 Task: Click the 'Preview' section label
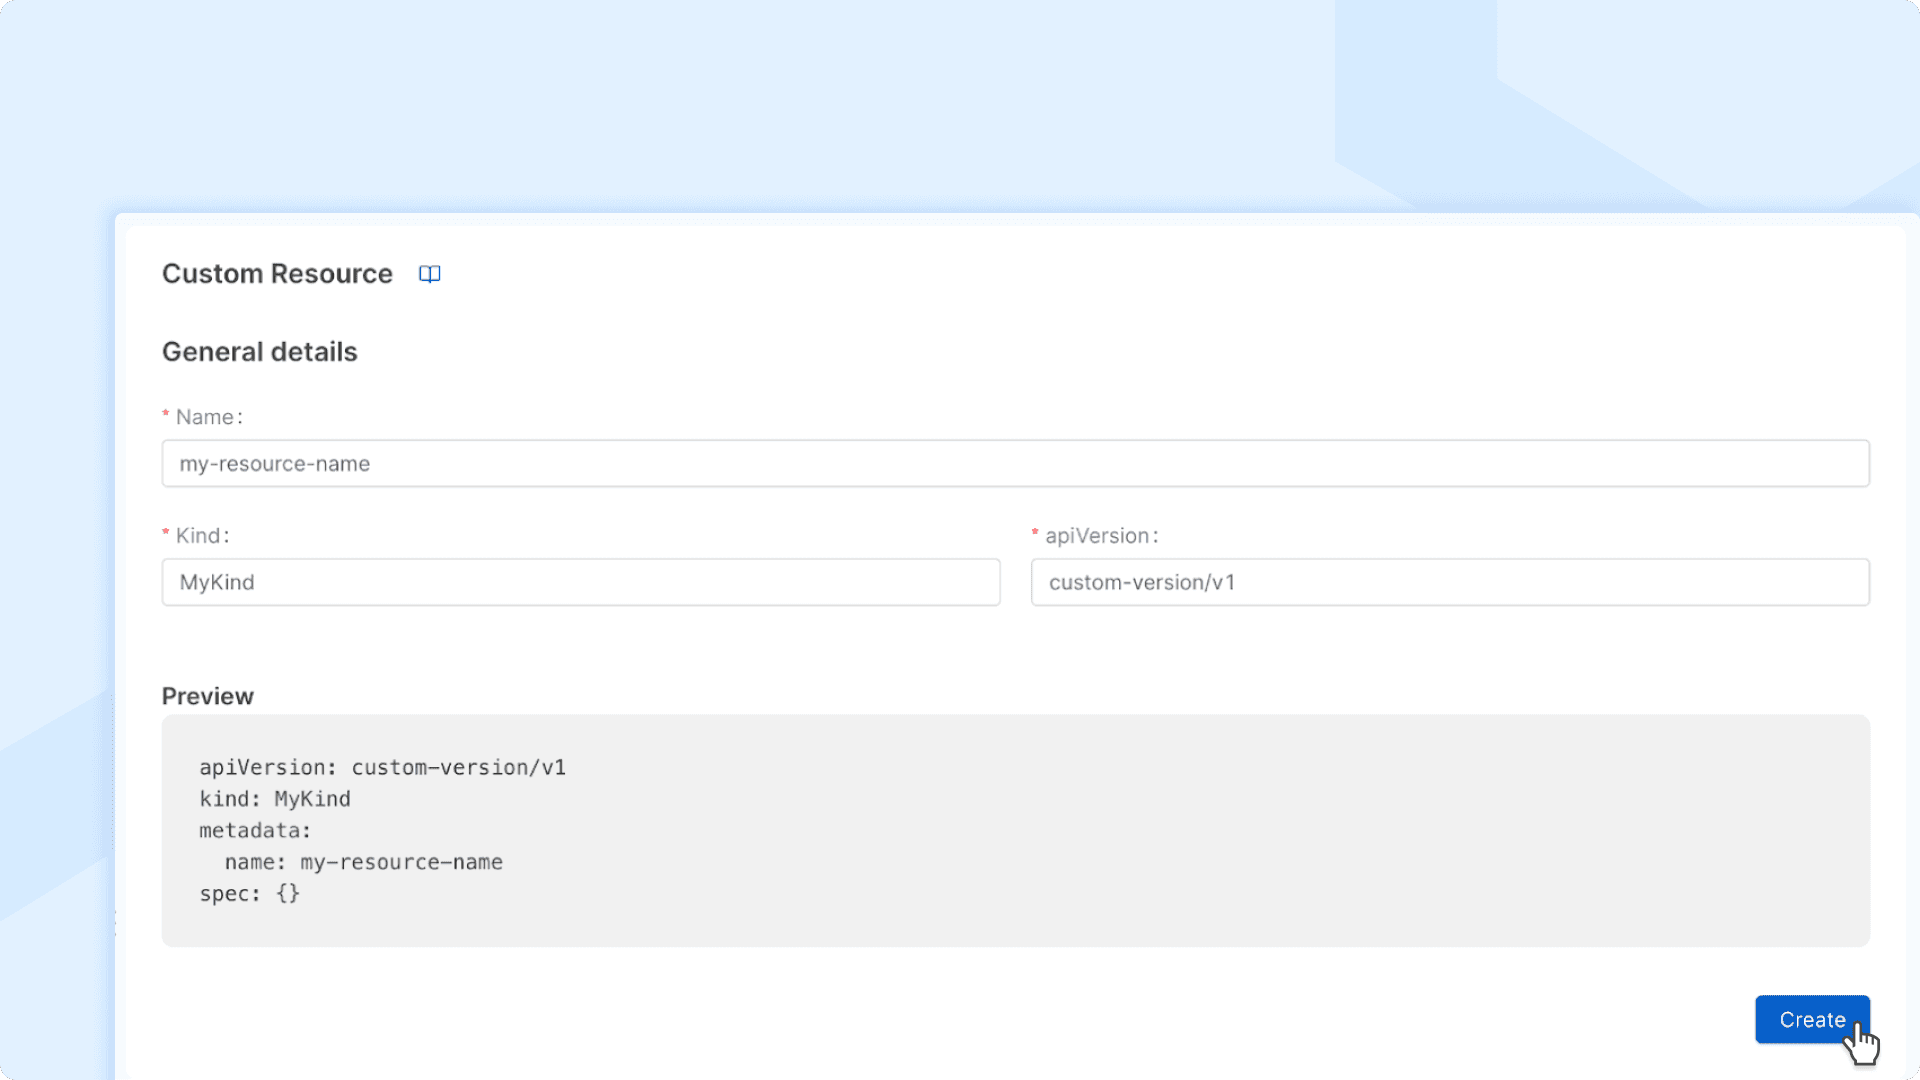208,696
